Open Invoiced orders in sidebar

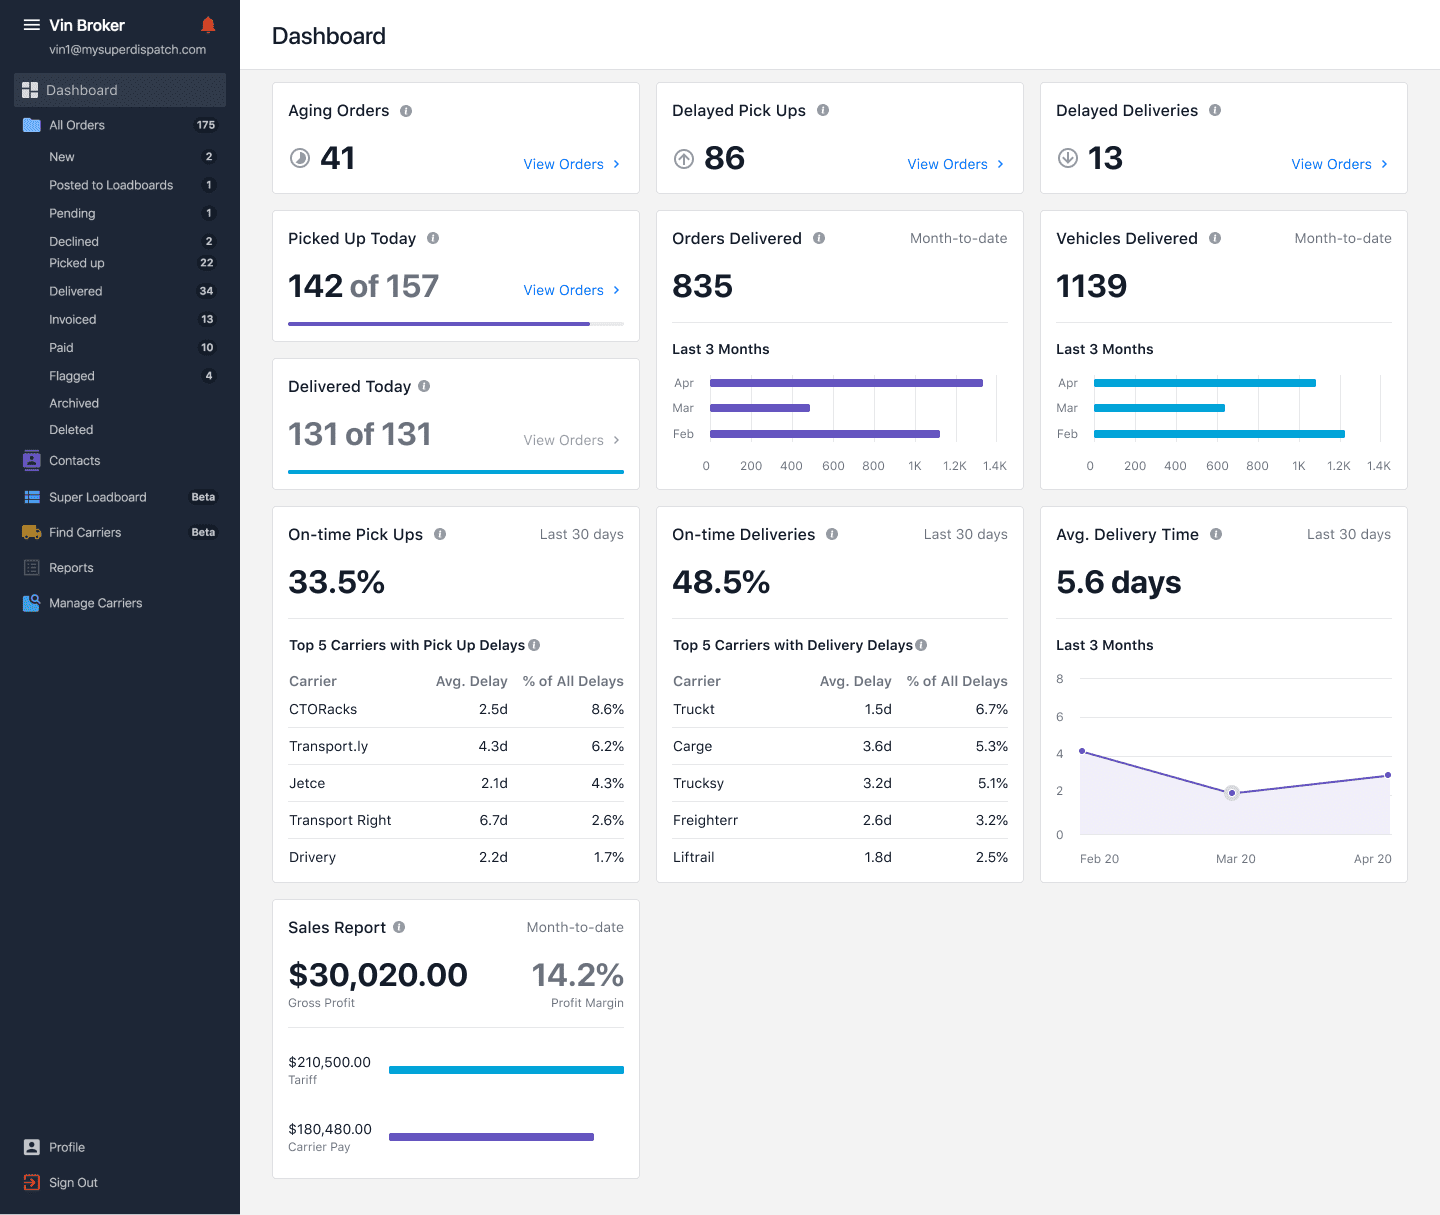pos(73,320)
